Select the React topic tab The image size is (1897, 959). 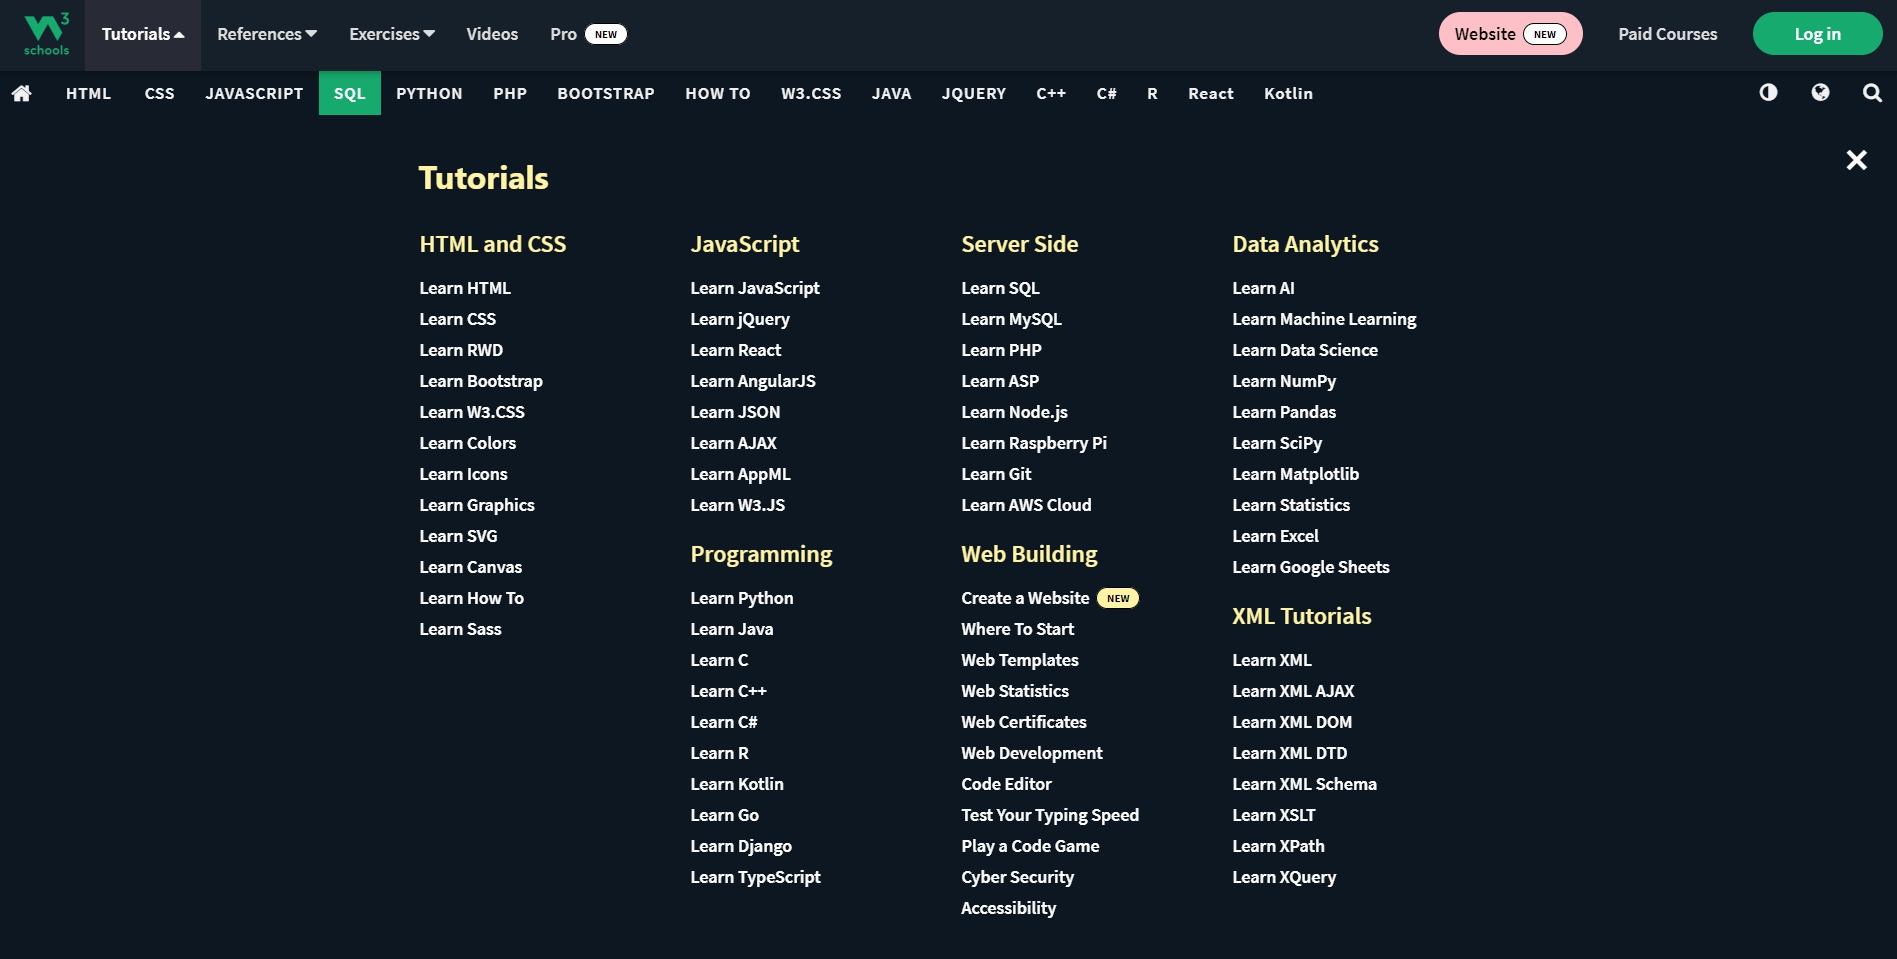pos(1211,93)
